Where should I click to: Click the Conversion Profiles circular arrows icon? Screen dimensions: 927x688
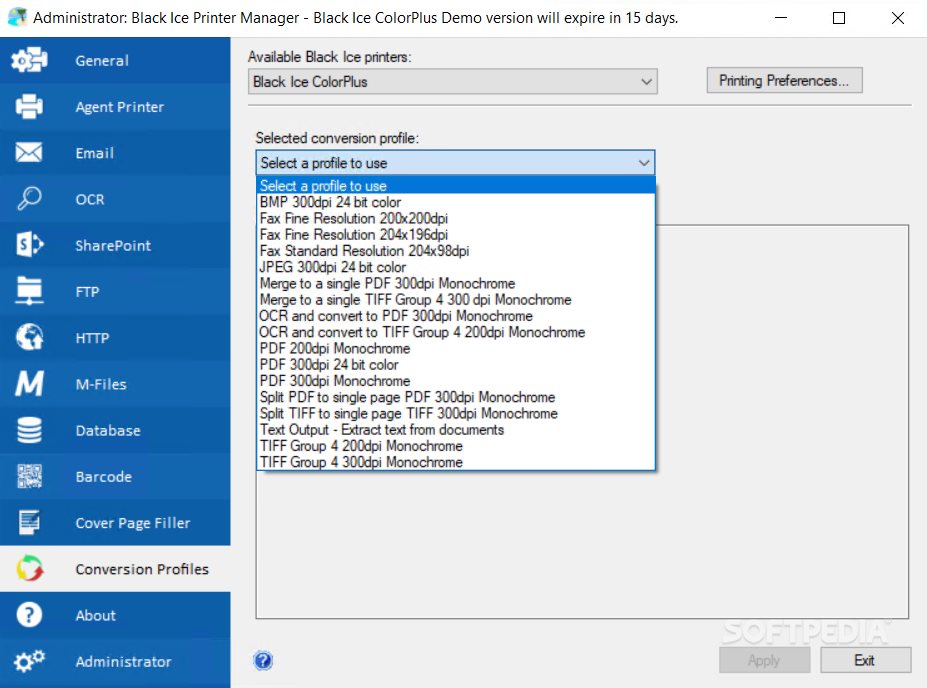(29, 569)
